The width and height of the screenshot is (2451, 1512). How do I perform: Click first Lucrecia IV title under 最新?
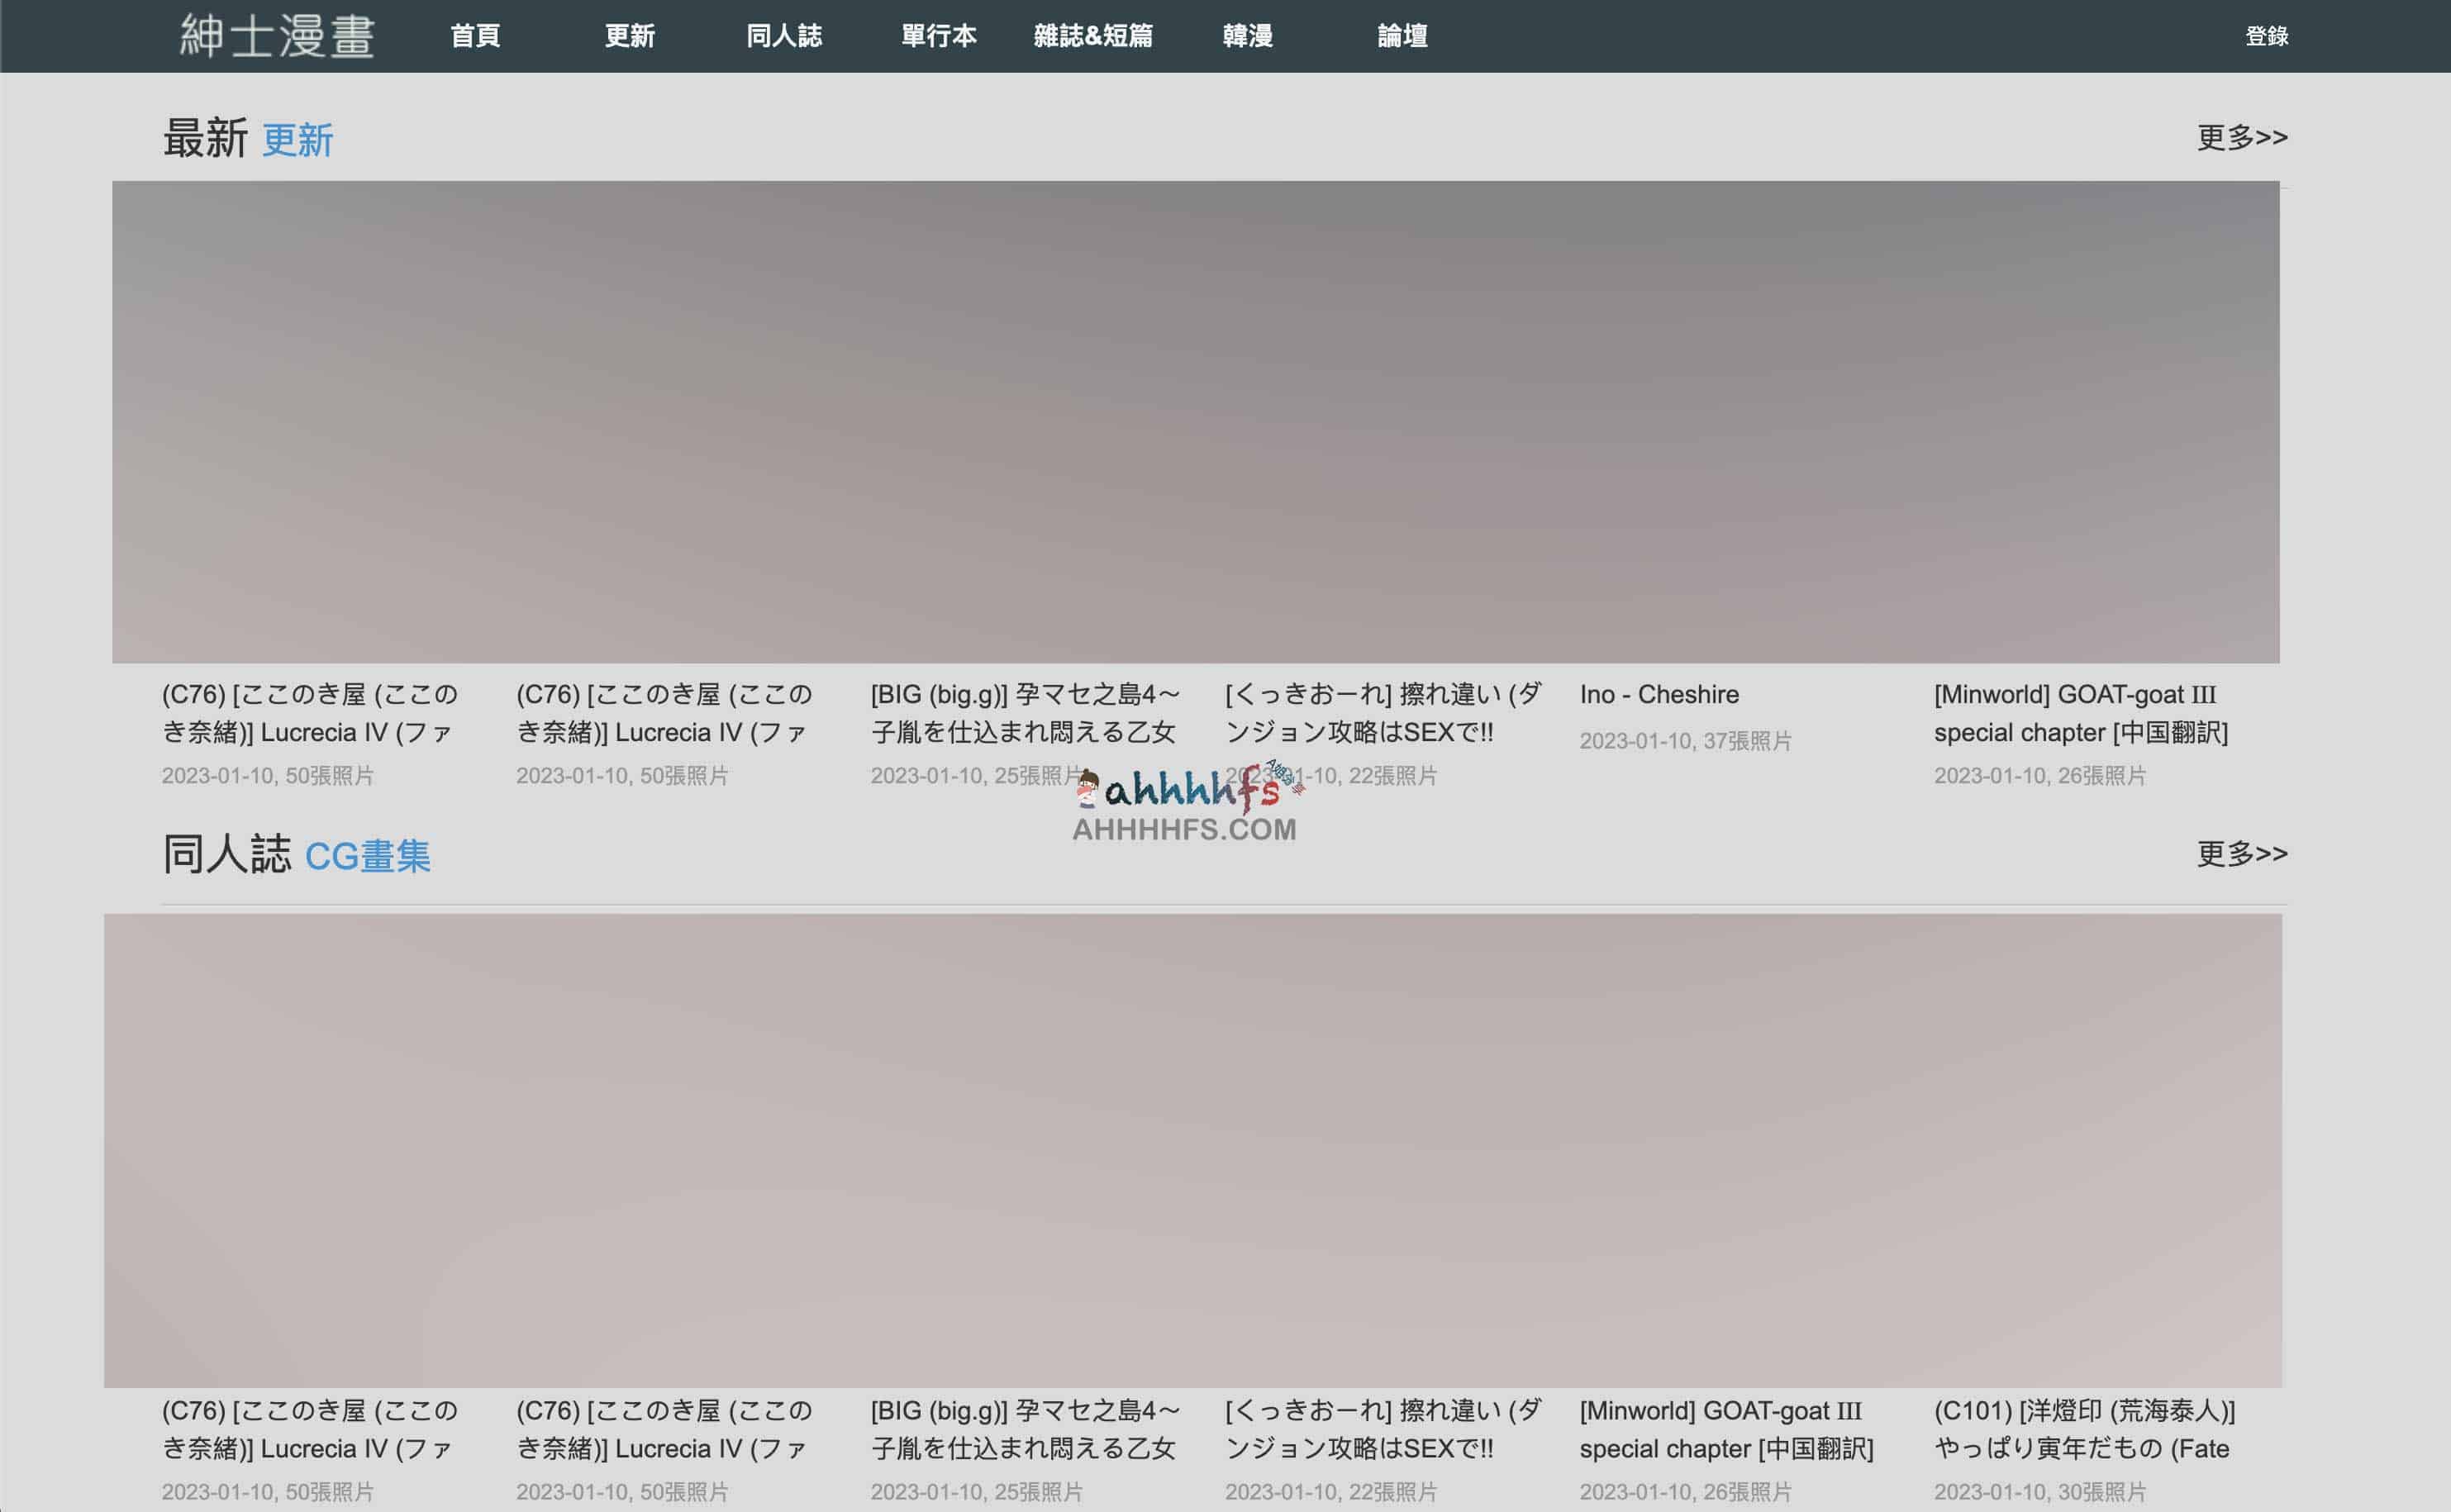click(309, 713)
